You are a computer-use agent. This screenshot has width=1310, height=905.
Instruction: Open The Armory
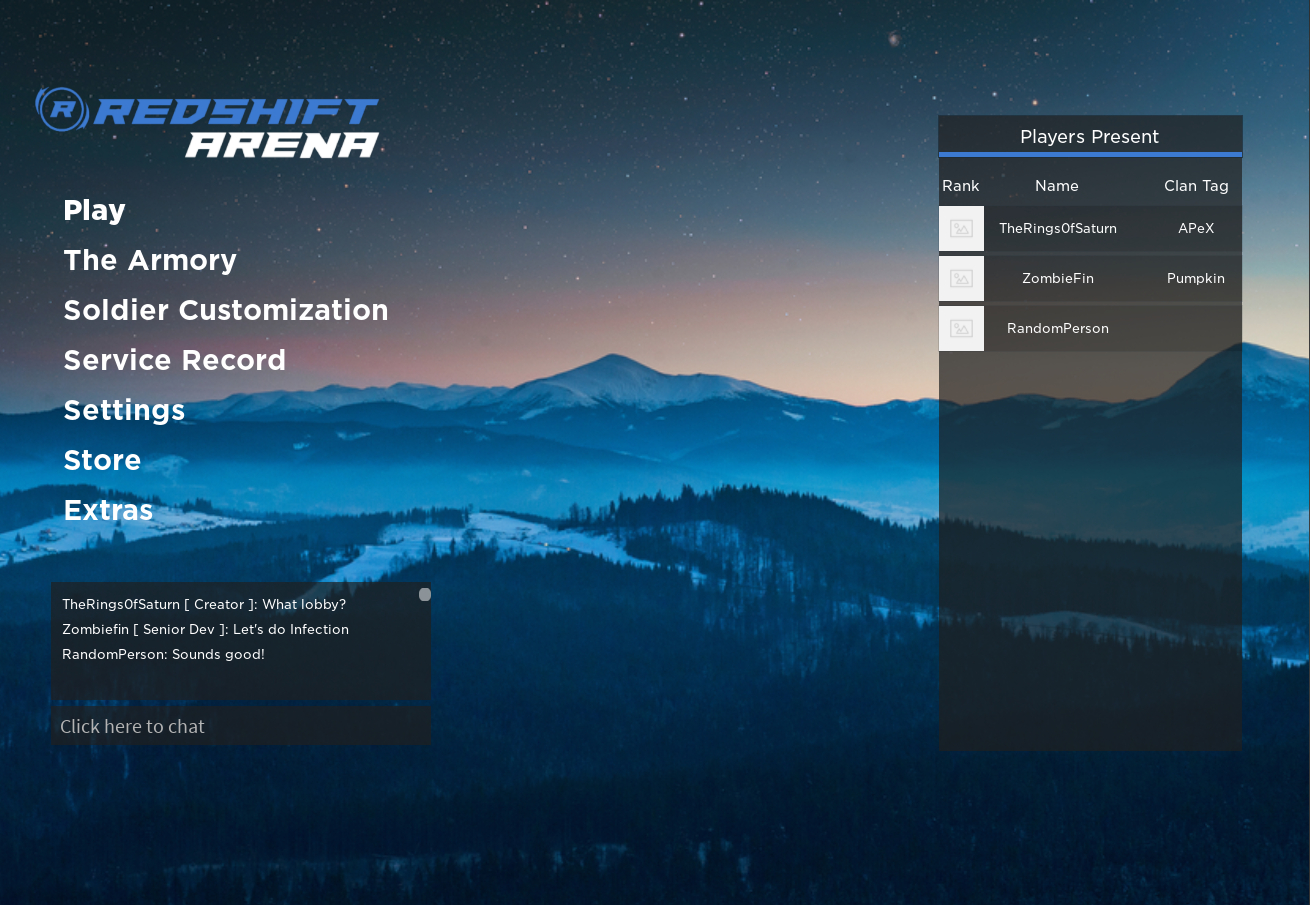click(x=150, y=260)
